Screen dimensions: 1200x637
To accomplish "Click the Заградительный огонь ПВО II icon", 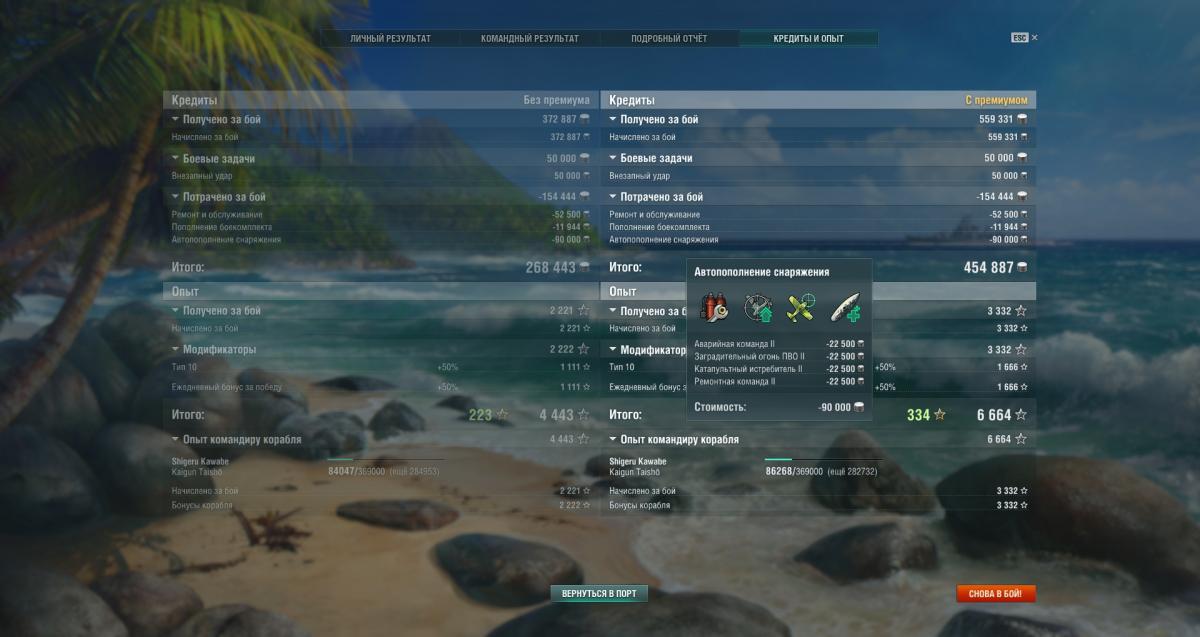I will [x=757, y=308].
